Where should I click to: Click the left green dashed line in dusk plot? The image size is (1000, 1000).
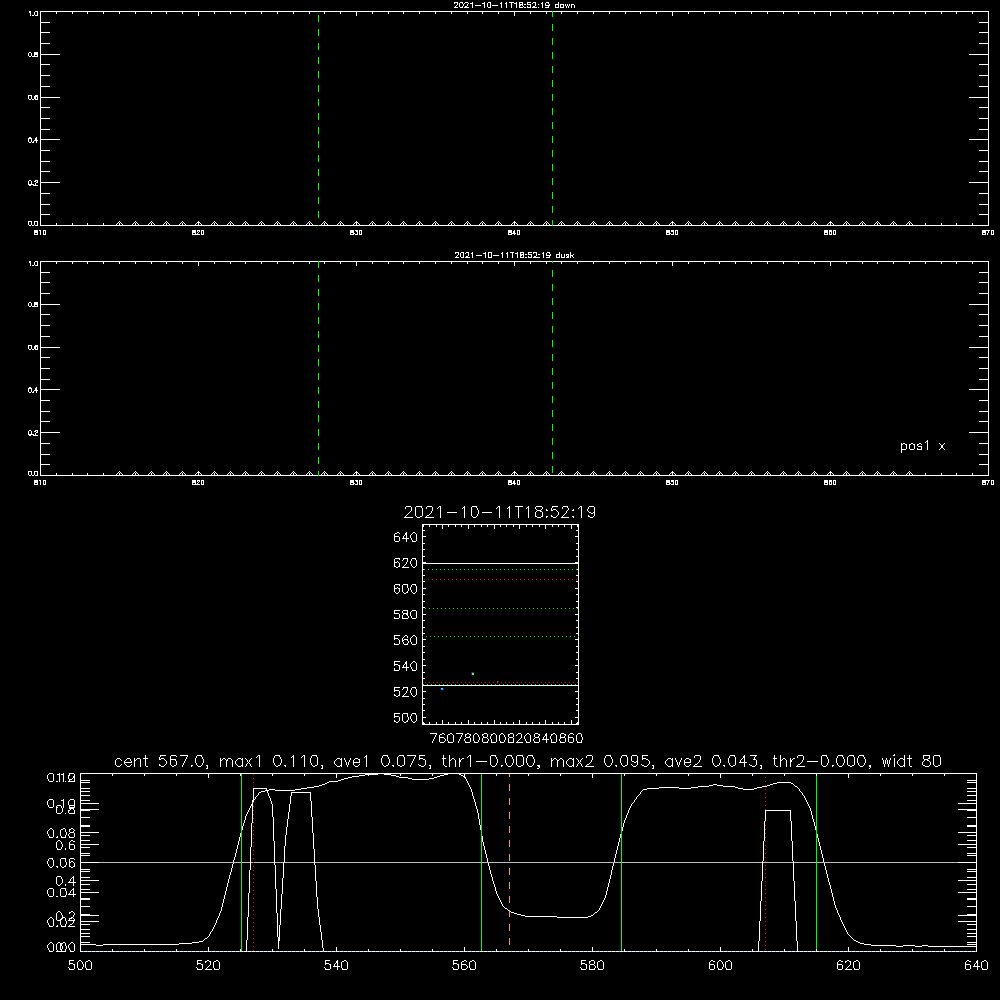pyautogui.click(x=318, y=369)
